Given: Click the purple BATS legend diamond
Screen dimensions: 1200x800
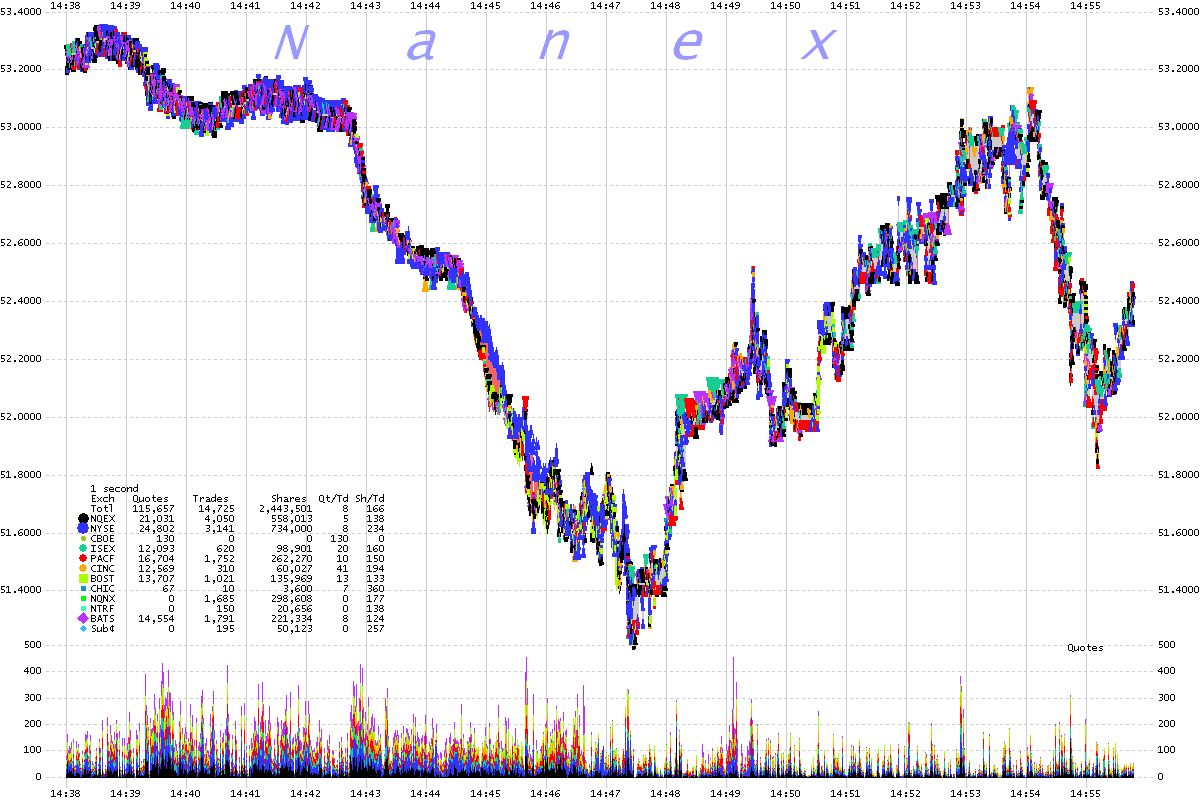Looking at the screenshot, I should [x=82, y=618].
